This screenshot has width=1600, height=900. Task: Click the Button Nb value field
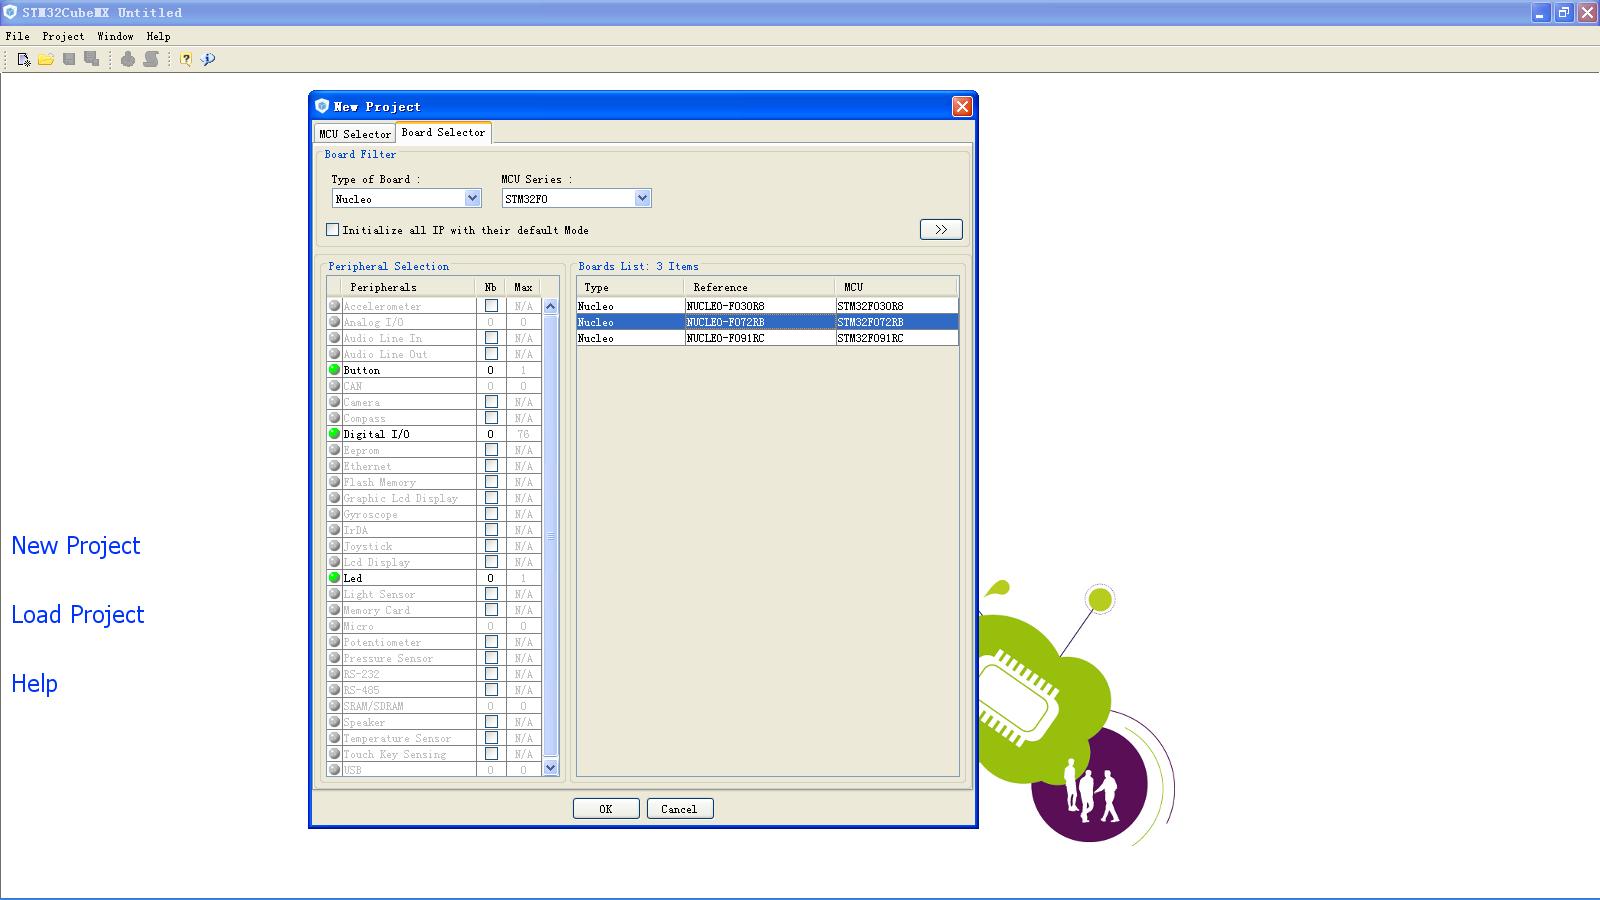pyautogui.click(x=491, y=370)
